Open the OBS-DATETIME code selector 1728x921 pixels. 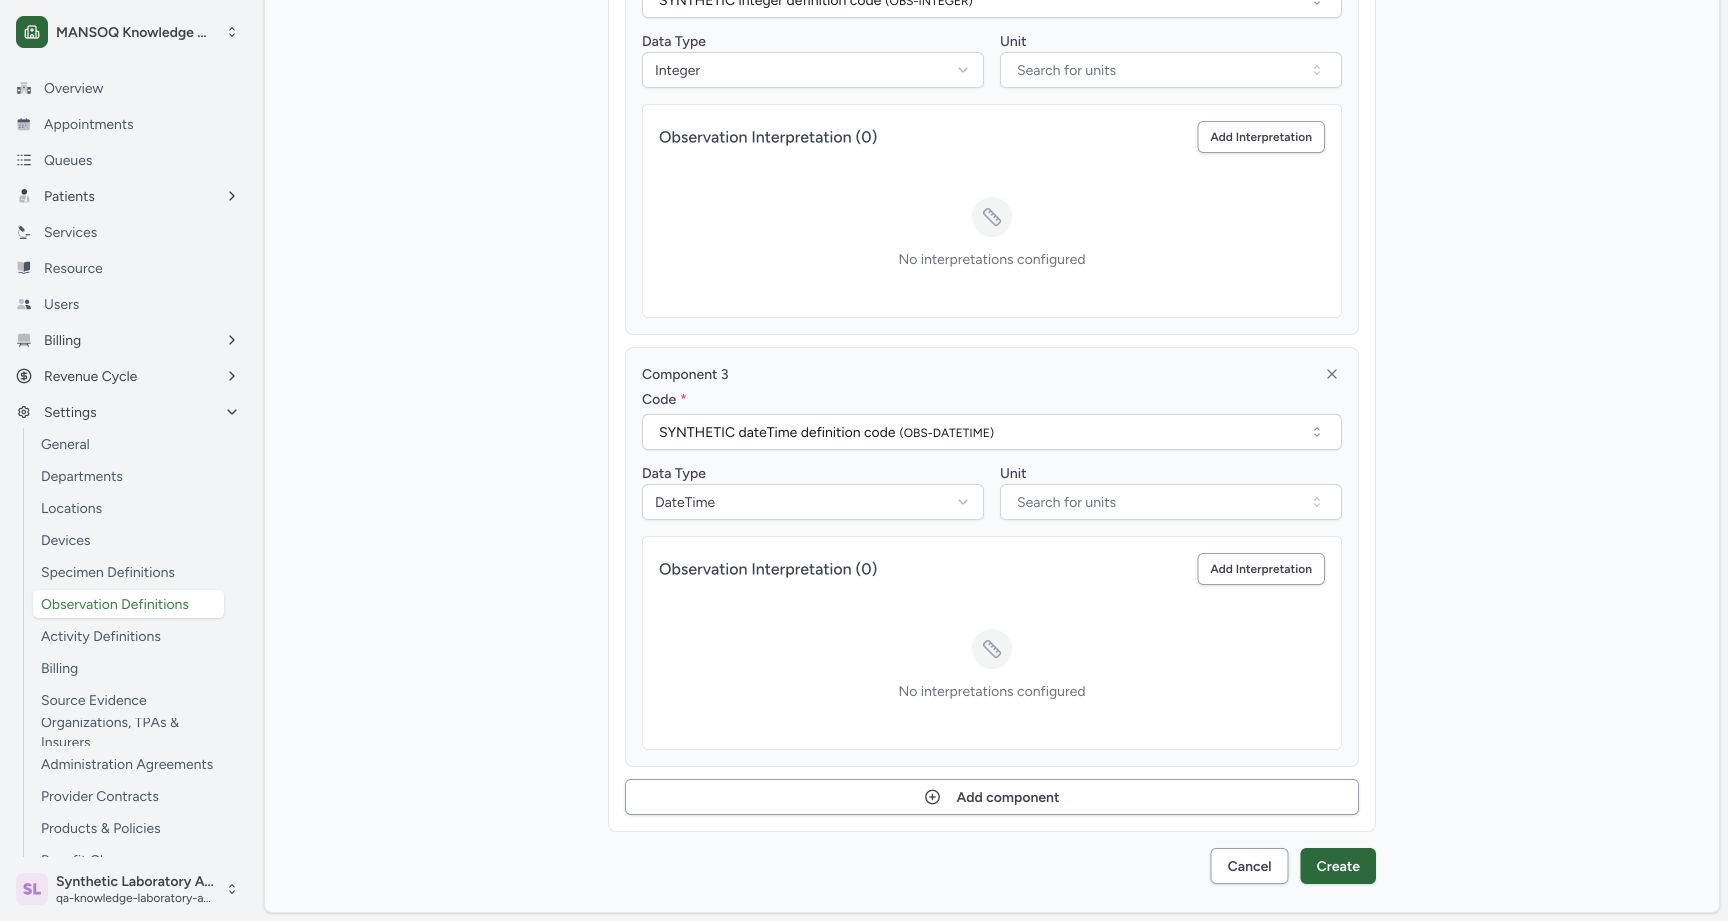click(x=992, y=432)
